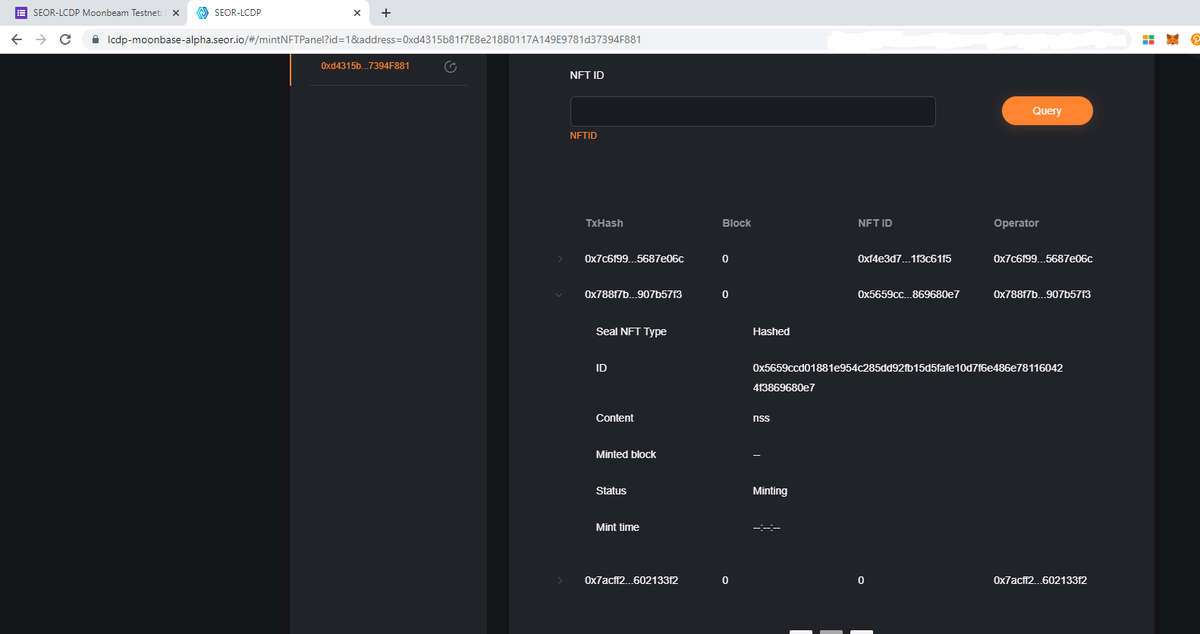Click Operator 0x7c6f99...5687e06c cell

1043,259
